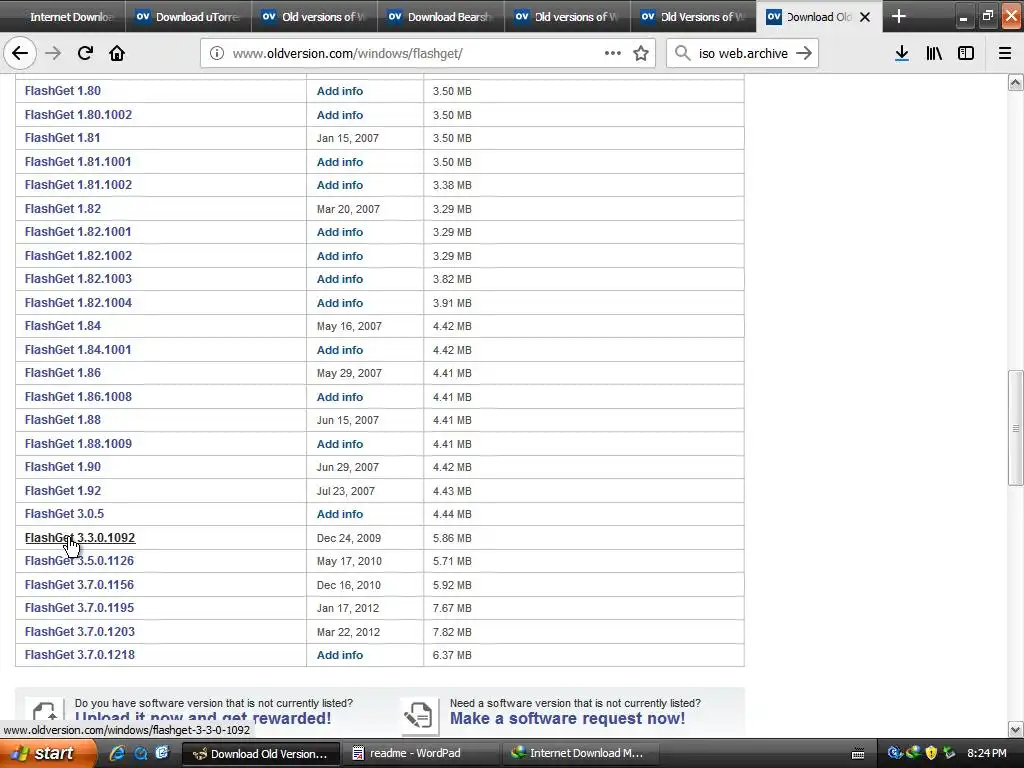Open FlashGet 3.7.0.1195 link
This screenshot has width=1024, height=768.
[x=79, y=607]
